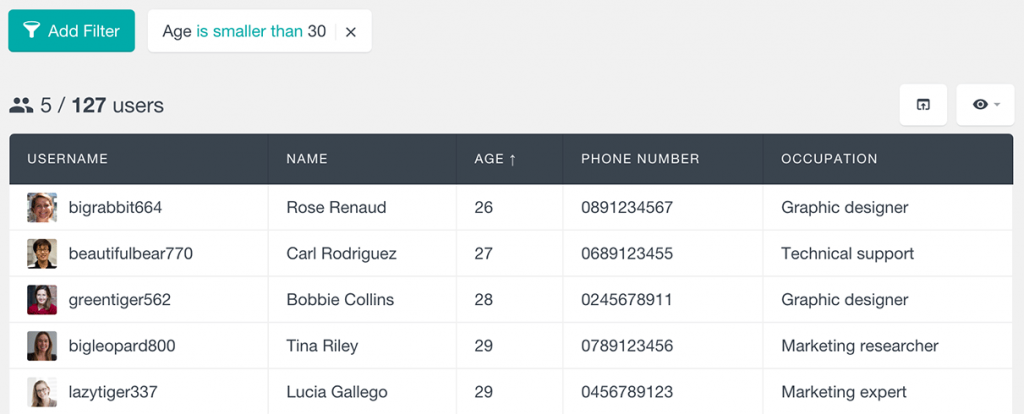1024x414 pixels.
Task: Sort by the Occupation column header
Action: click(829, 159)
